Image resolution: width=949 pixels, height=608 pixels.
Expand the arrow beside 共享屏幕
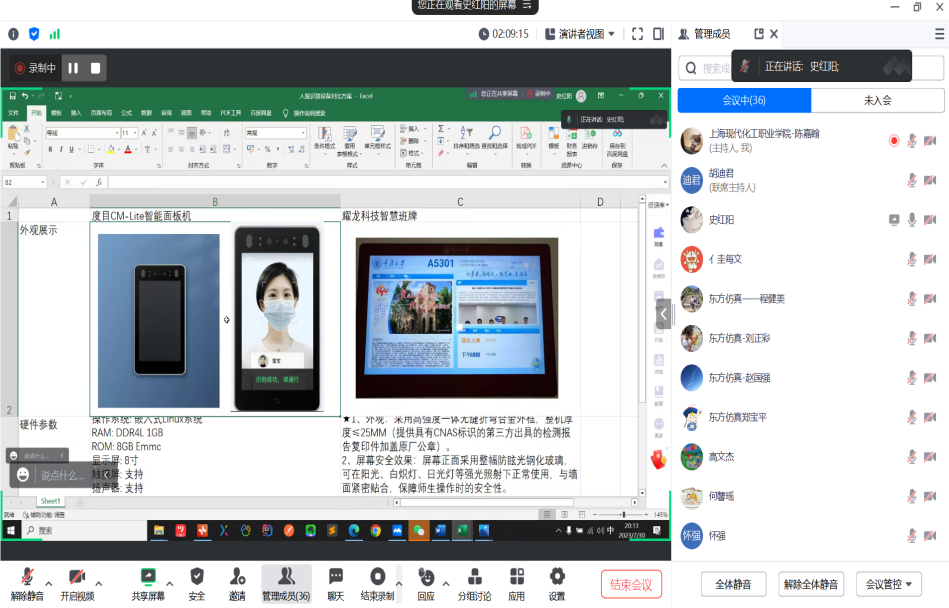point(170,583)
